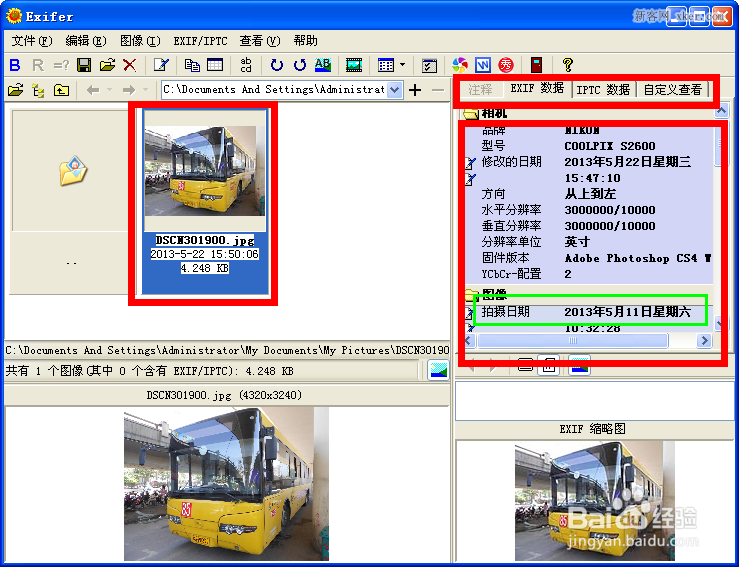Collapse the 相机 group in EXIF list
This screenshot has height=567, width=739.
[x=472, y=113]
